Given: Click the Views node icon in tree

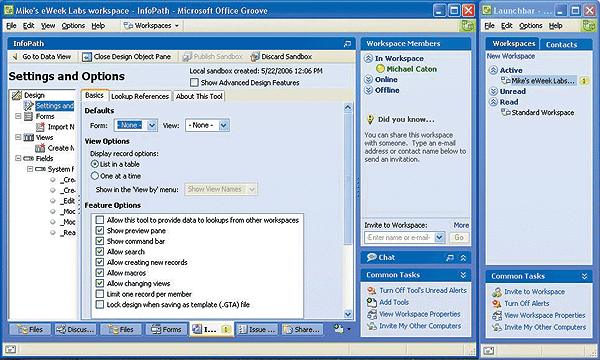Looking at the screenshot, I should (x=28, y=137).
